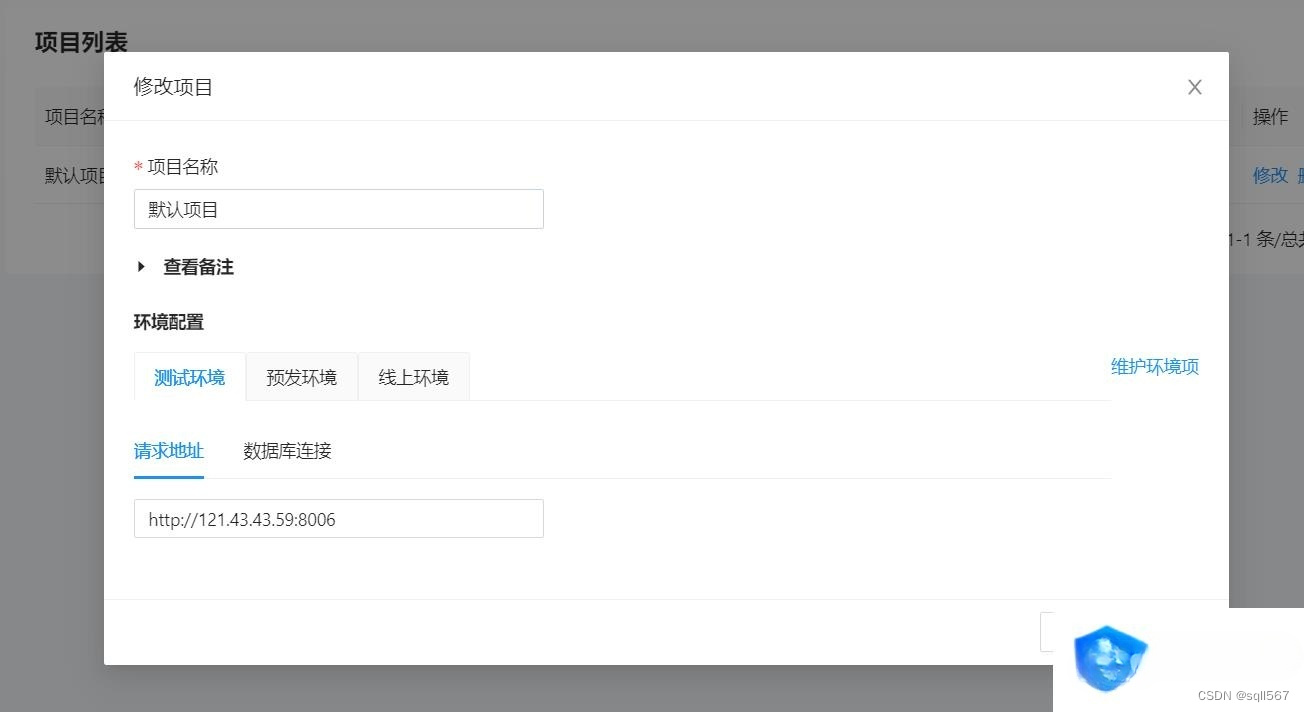Image resolution: width=1304 pixels, height=712 pixels.
Task: Click the 查看备注 label text
Action: [x=199, y=267]
